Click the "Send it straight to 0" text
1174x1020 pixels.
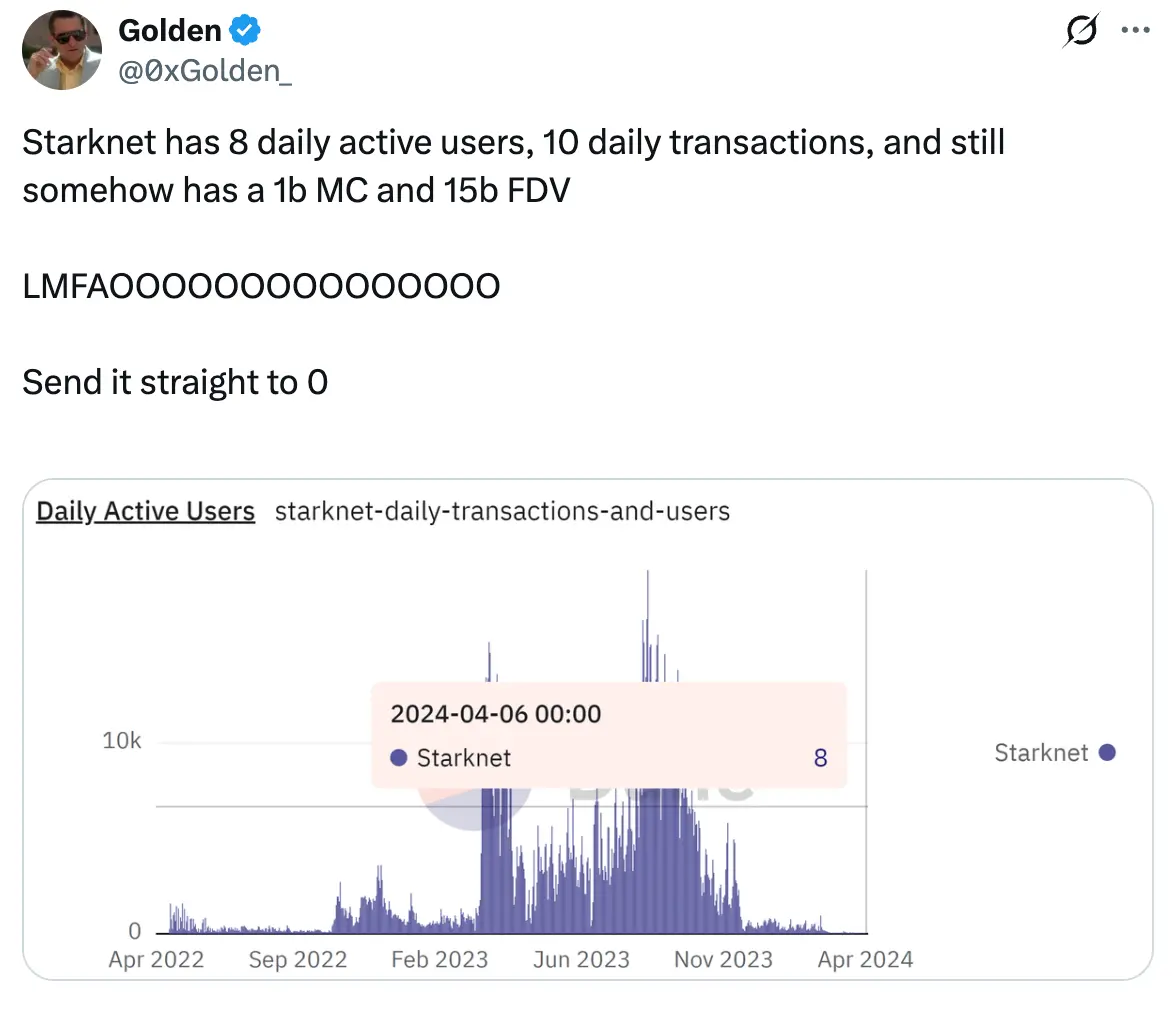click(x=175, y=382)
